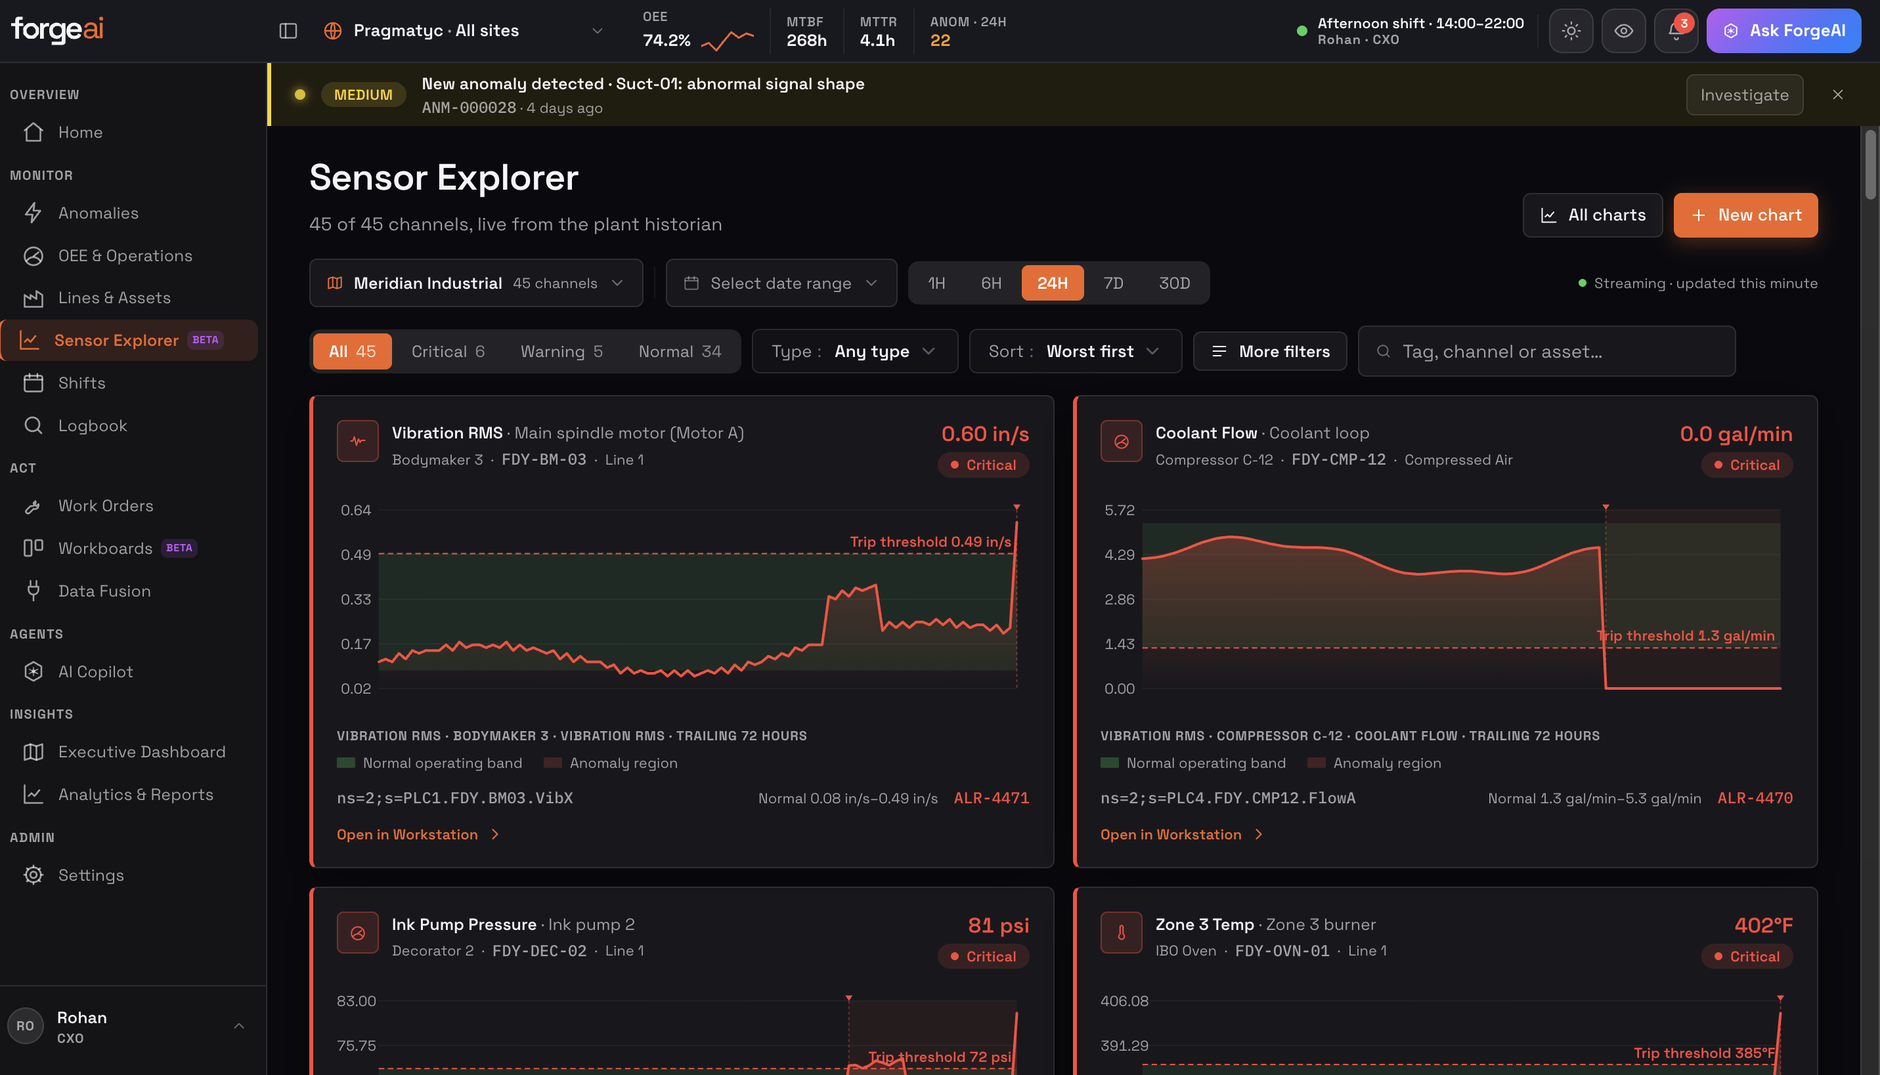The height and width of the screenshot is (1075, 1880).
Task: Select the All 45 tab
Action: (352, 351)
